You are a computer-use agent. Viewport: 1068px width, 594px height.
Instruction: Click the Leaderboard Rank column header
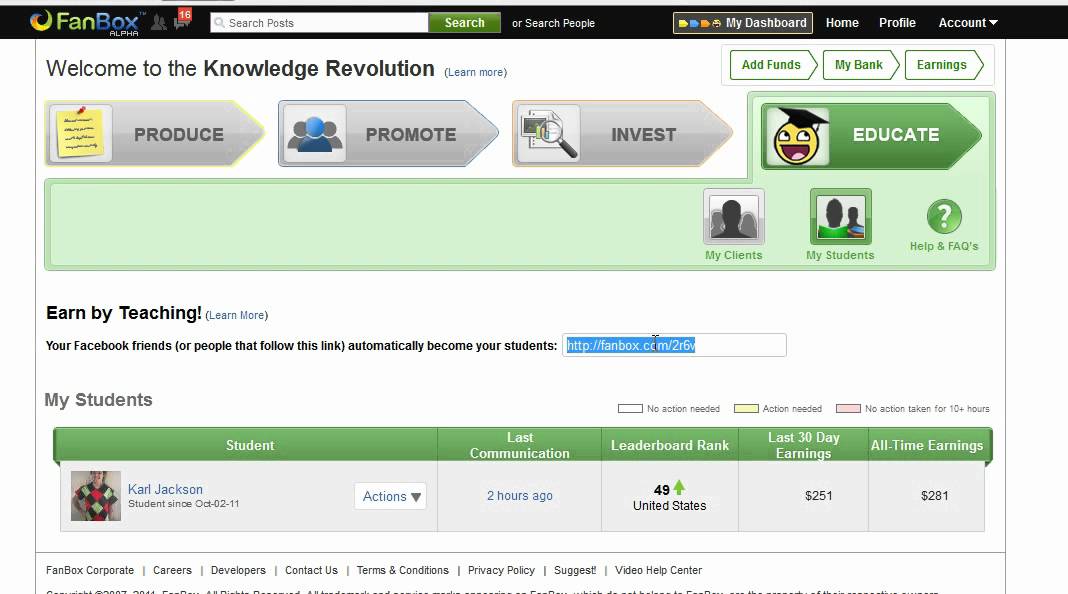pos(670,445)
